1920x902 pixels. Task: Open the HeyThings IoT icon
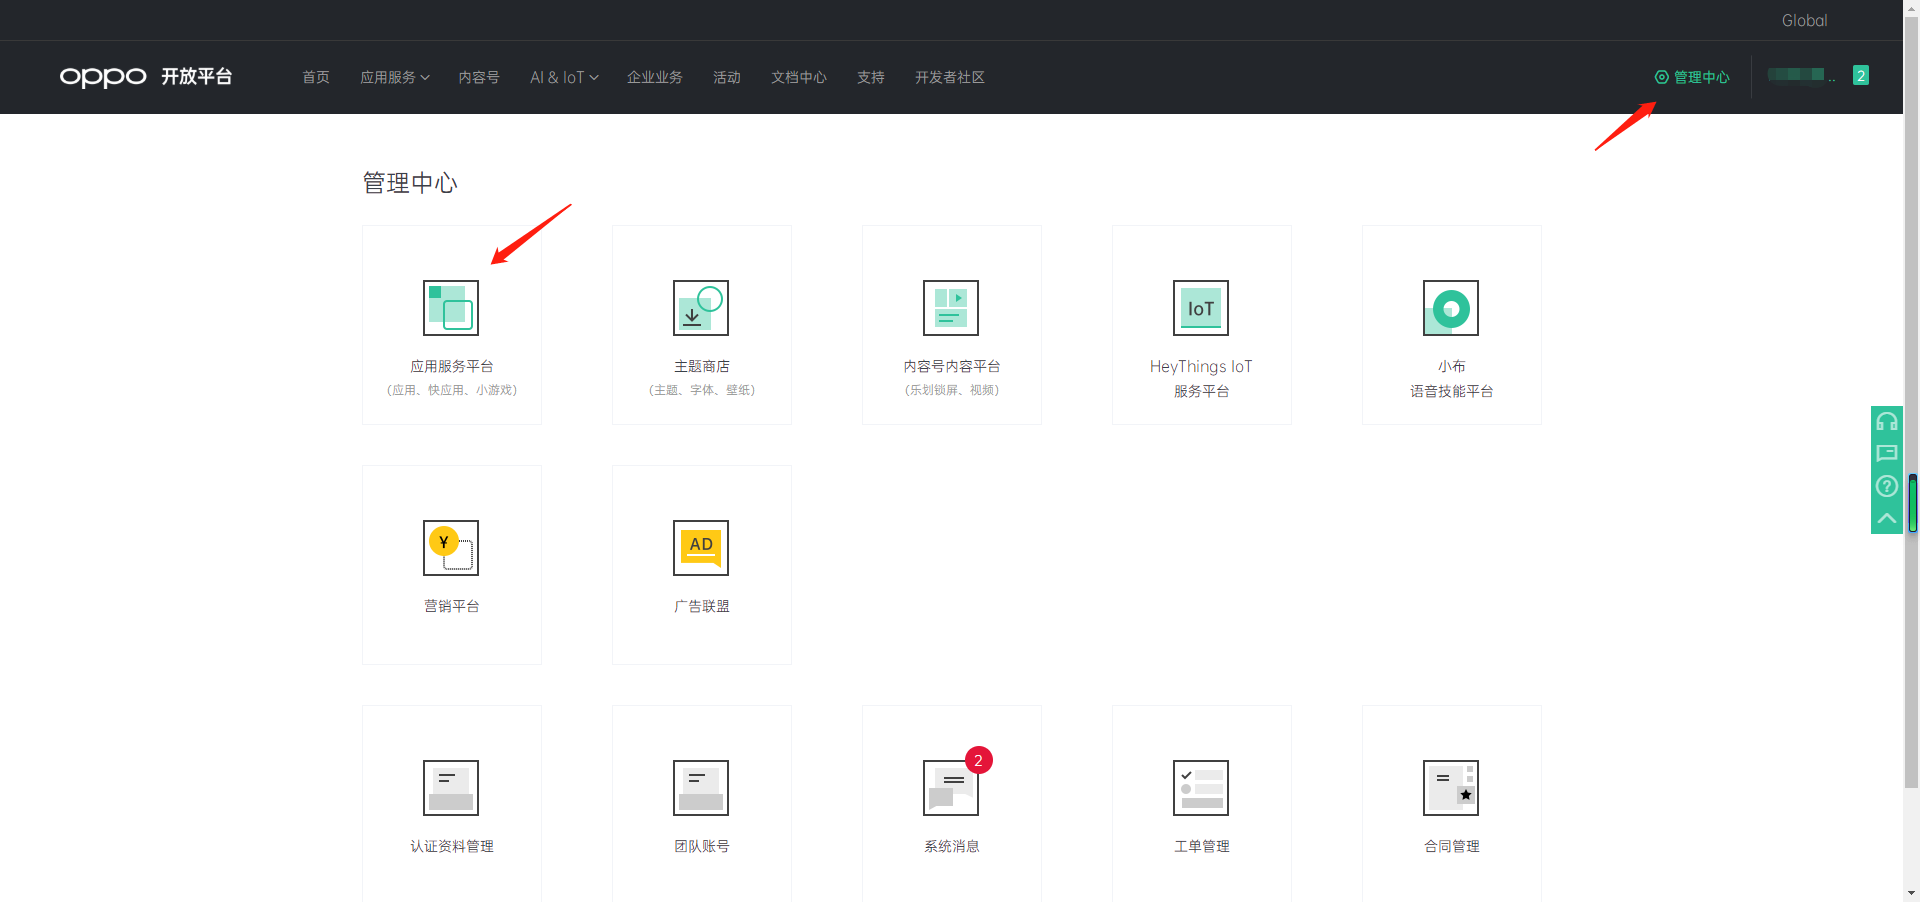pyautogui.click(x=1201, y=308)
